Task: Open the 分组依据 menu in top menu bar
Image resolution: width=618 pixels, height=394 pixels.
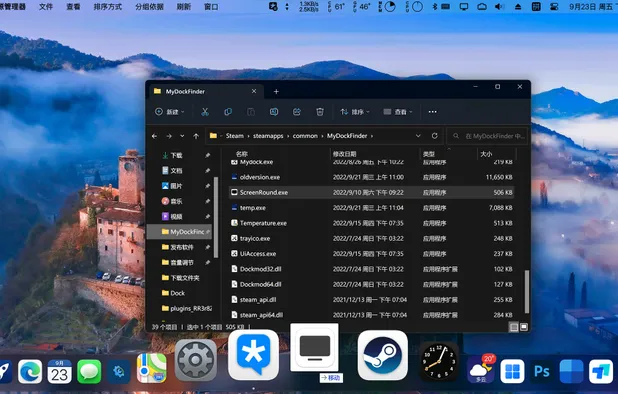Action: tap(149, 7)
